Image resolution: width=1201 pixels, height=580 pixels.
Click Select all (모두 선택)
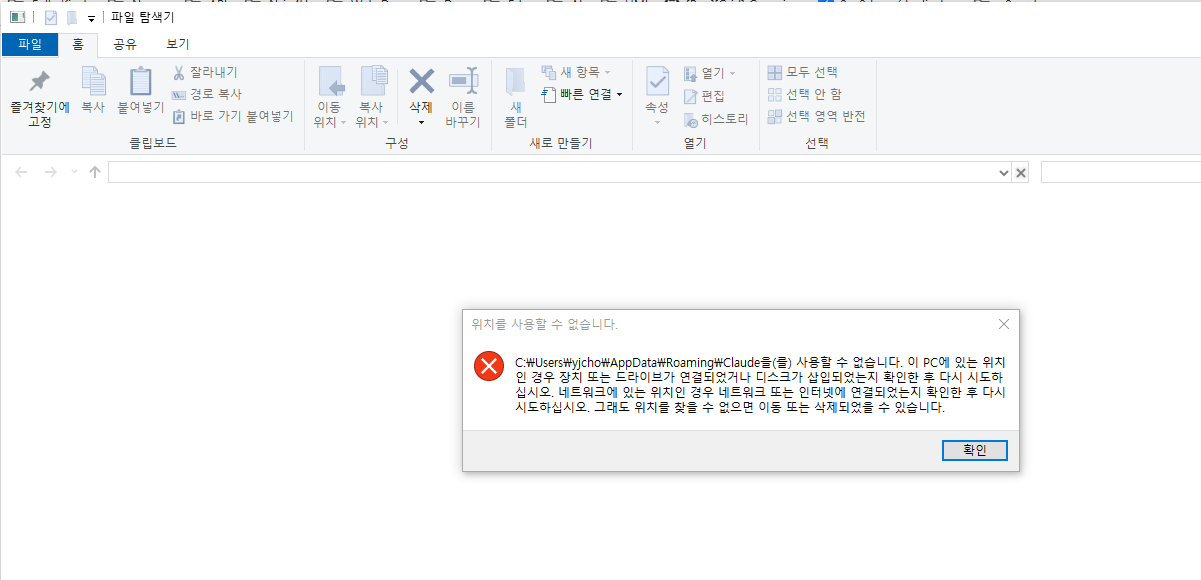[803, 72]
